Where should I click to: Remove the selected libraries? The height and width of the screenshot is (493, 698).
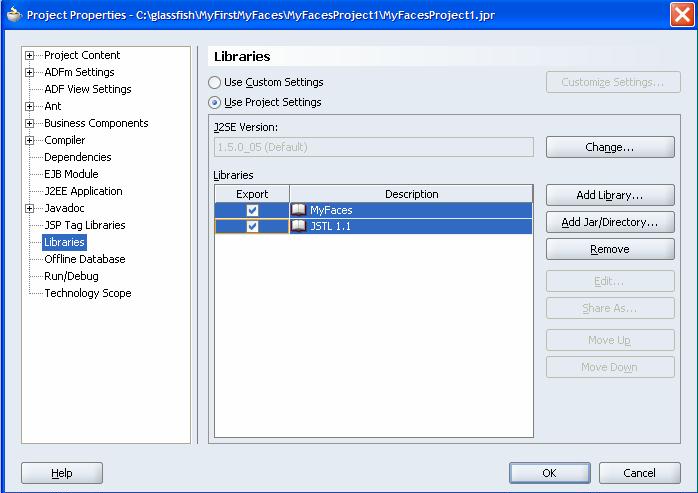[x=610, y=249]
